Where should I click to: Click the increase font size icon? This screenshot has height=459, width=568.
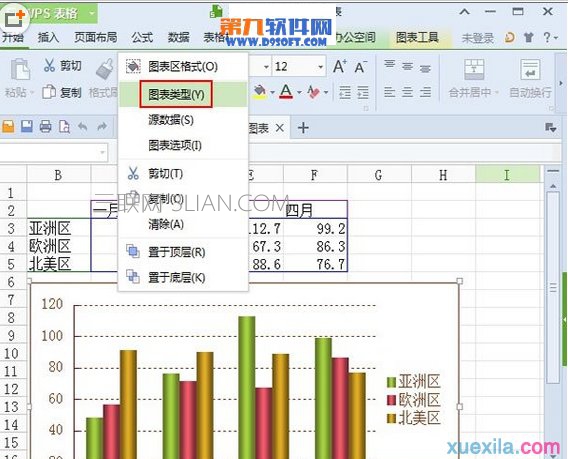coord(340,67)
